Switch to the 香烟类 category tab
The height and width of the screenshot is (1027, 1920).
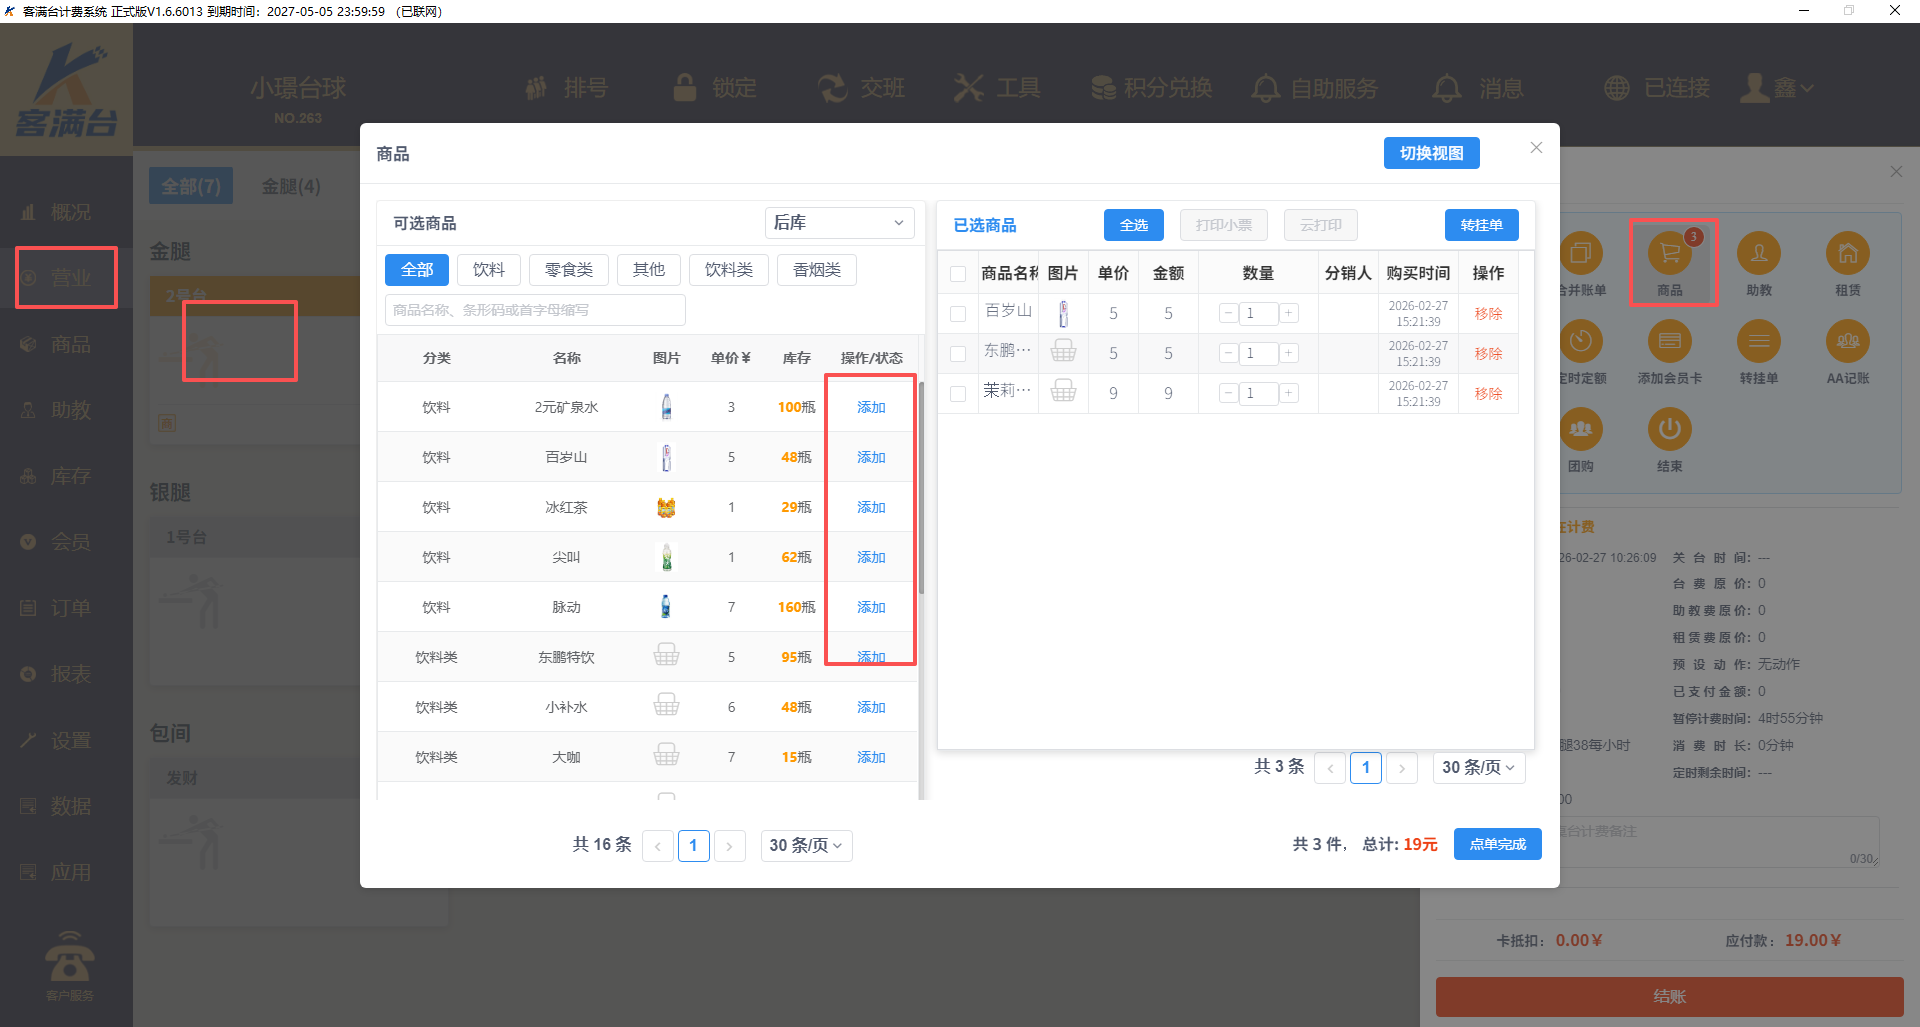816,270
